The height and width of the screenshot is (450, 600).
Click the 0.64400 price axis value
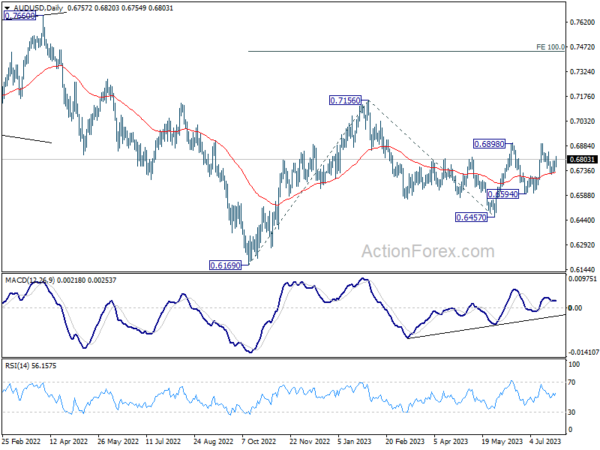click(x=582, y=220)
